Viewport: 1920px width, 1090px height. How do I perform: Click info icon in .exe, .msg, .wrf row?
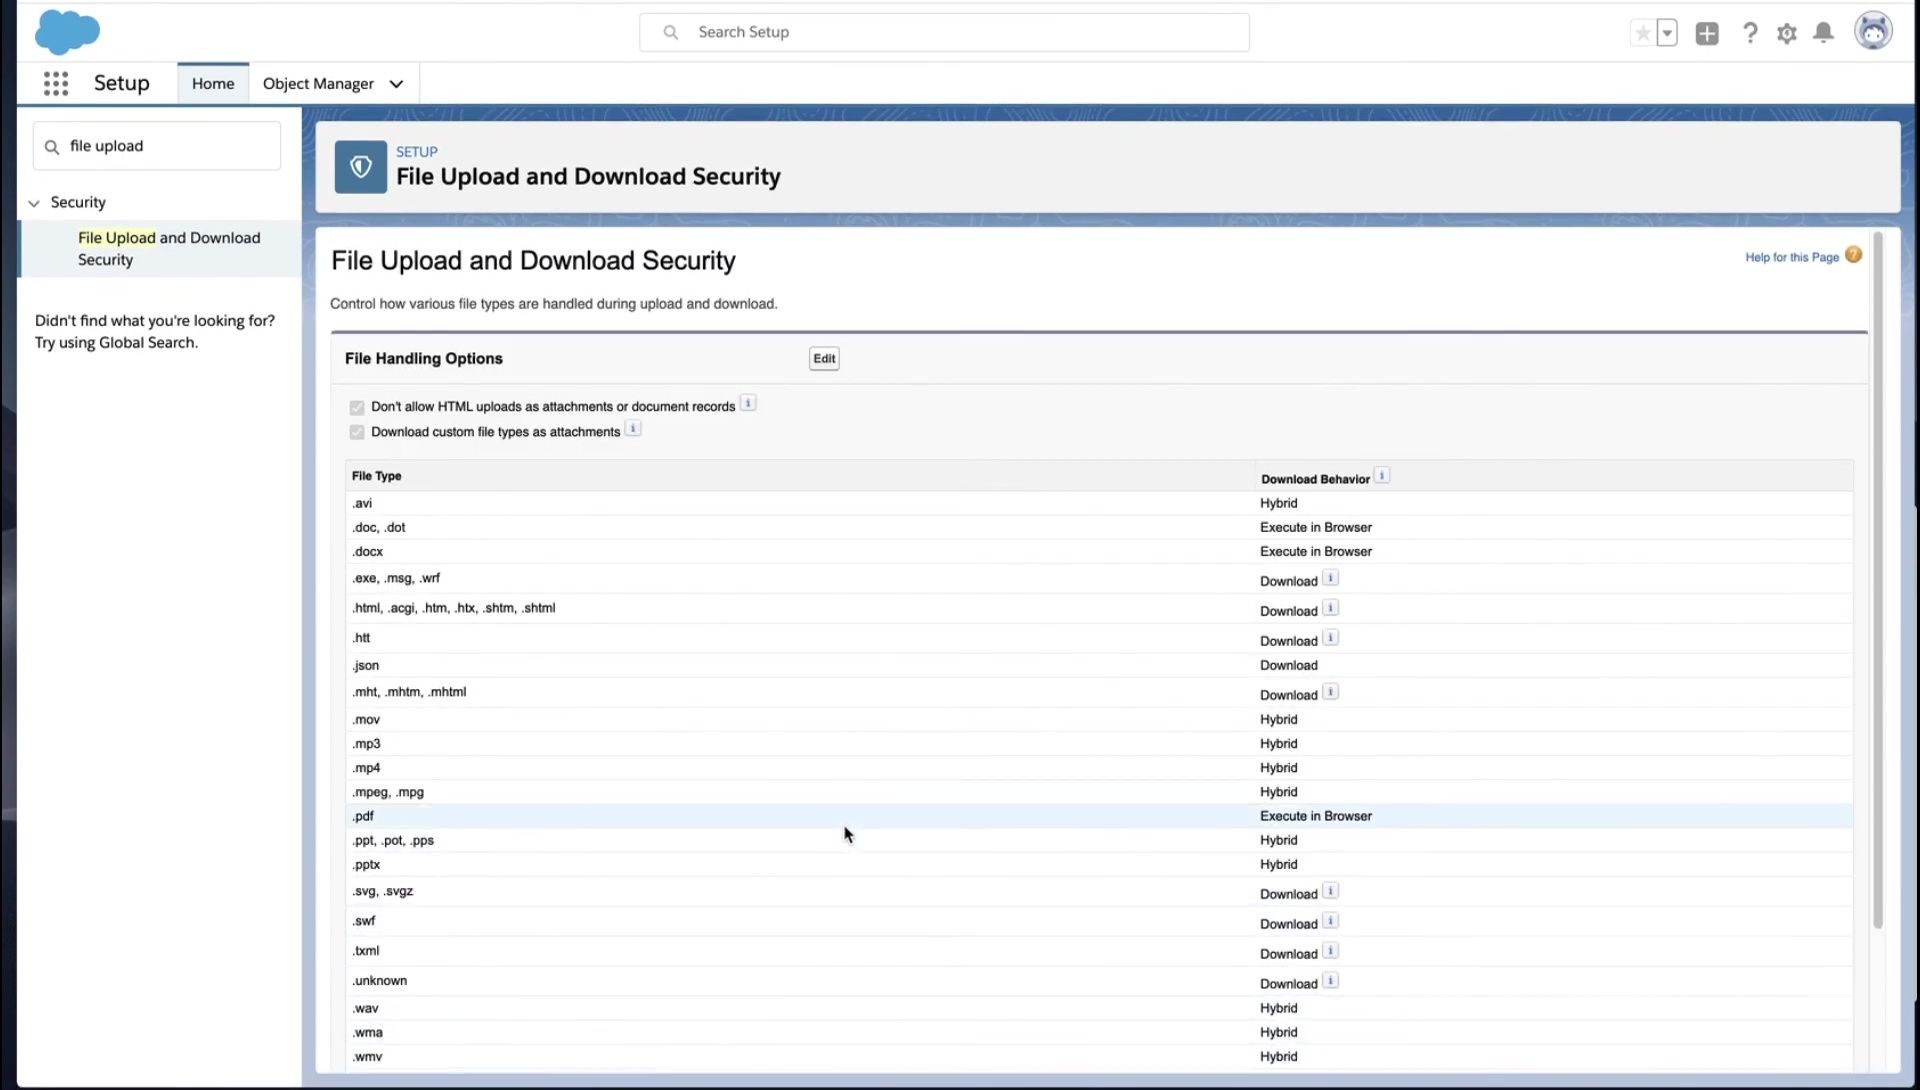tap(1331, 578)
